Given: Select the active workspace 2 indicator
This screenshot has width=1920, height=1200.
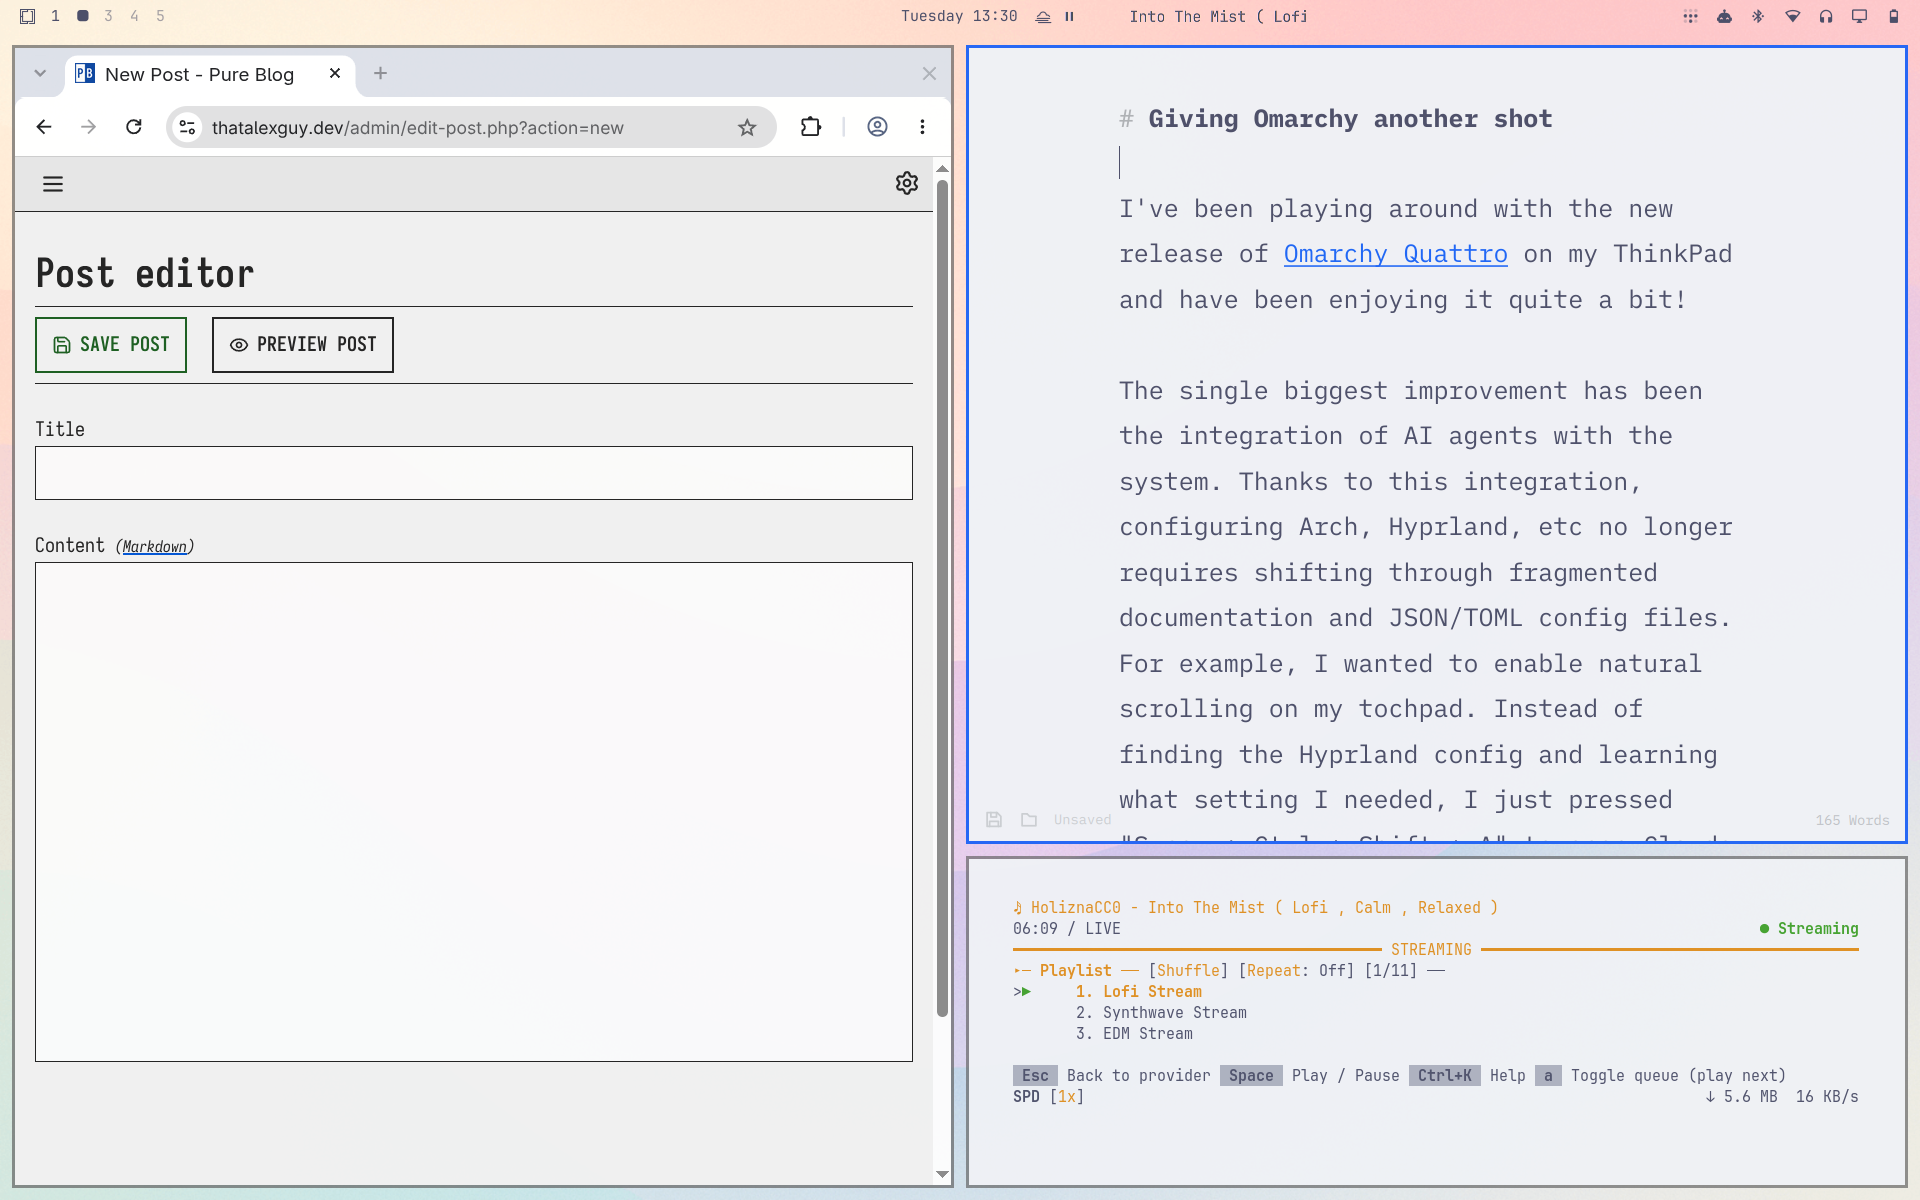Looking at the screenshot, I should 83,16.
